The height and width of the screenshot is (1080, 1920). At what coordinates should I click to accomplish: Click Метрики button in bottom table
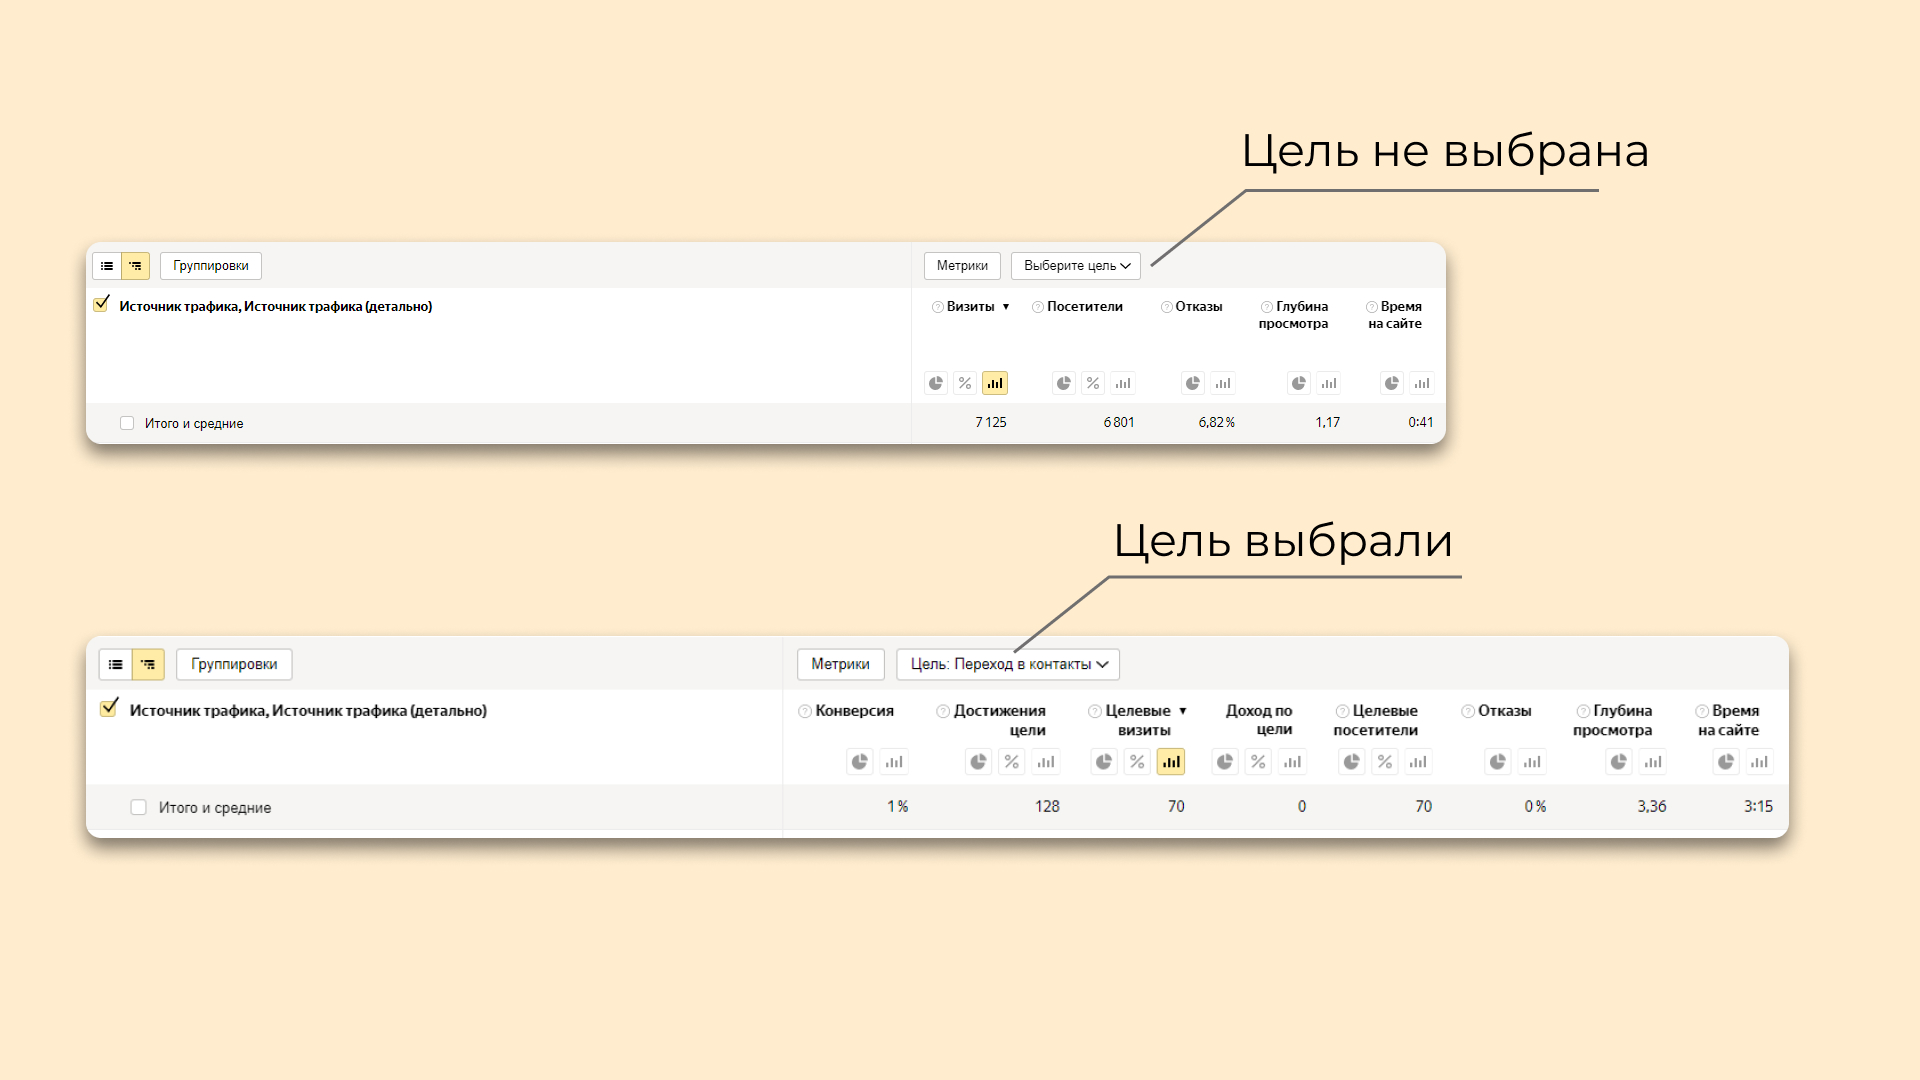[839, 663]
